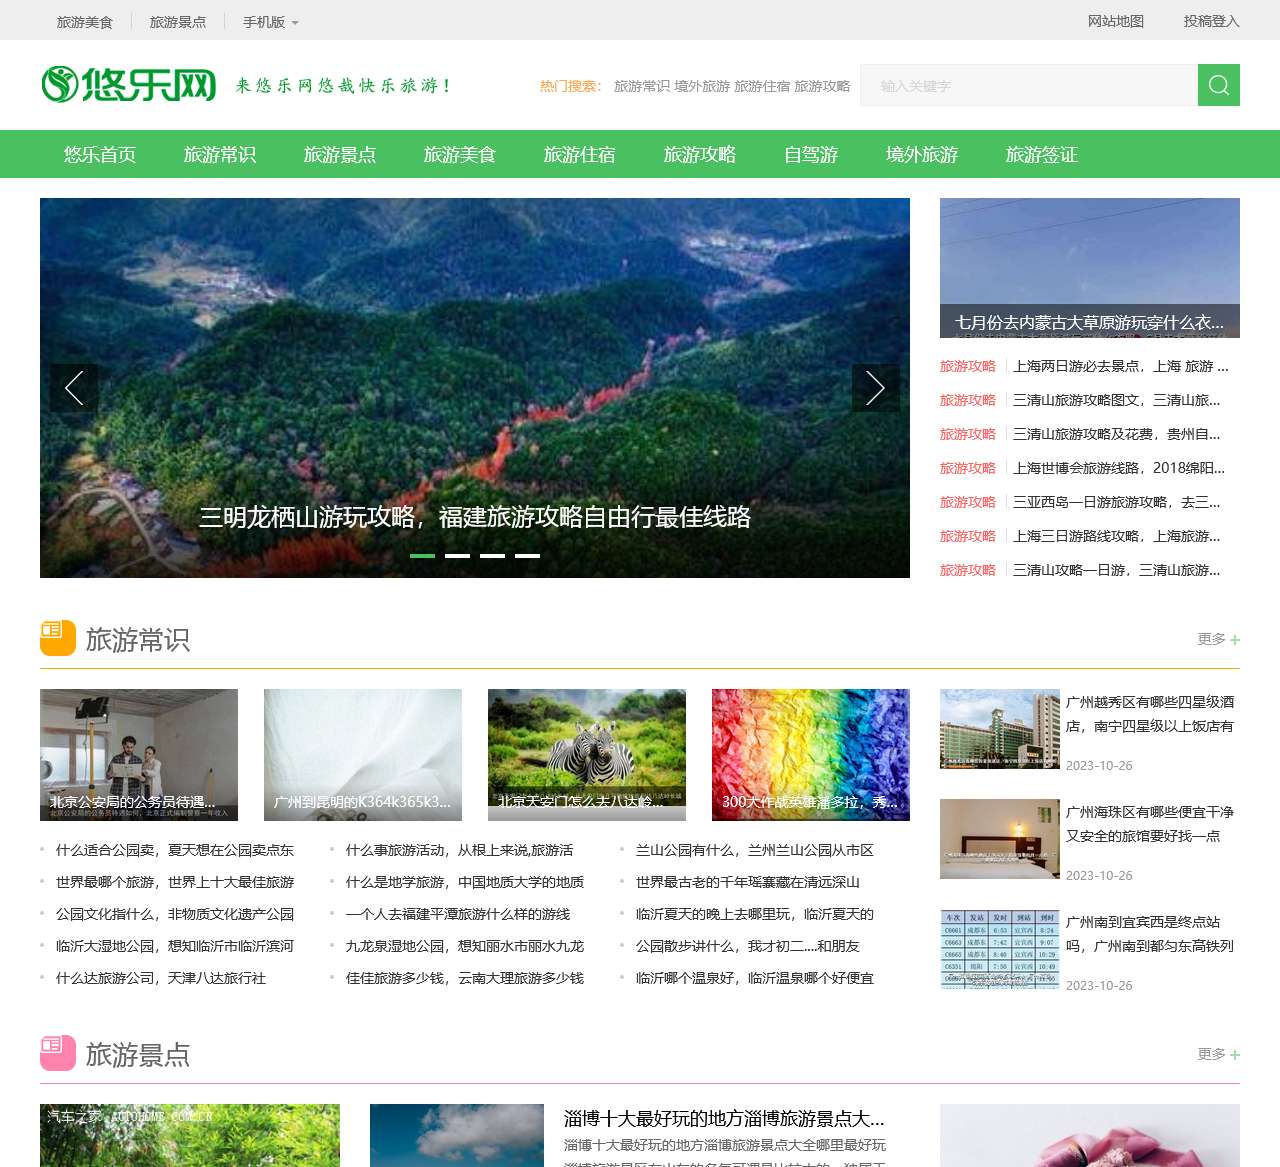Open article 三亚西岛一日游旅游攻略
Screen dimensions: 1280x1167
(x=1117, y=502)
